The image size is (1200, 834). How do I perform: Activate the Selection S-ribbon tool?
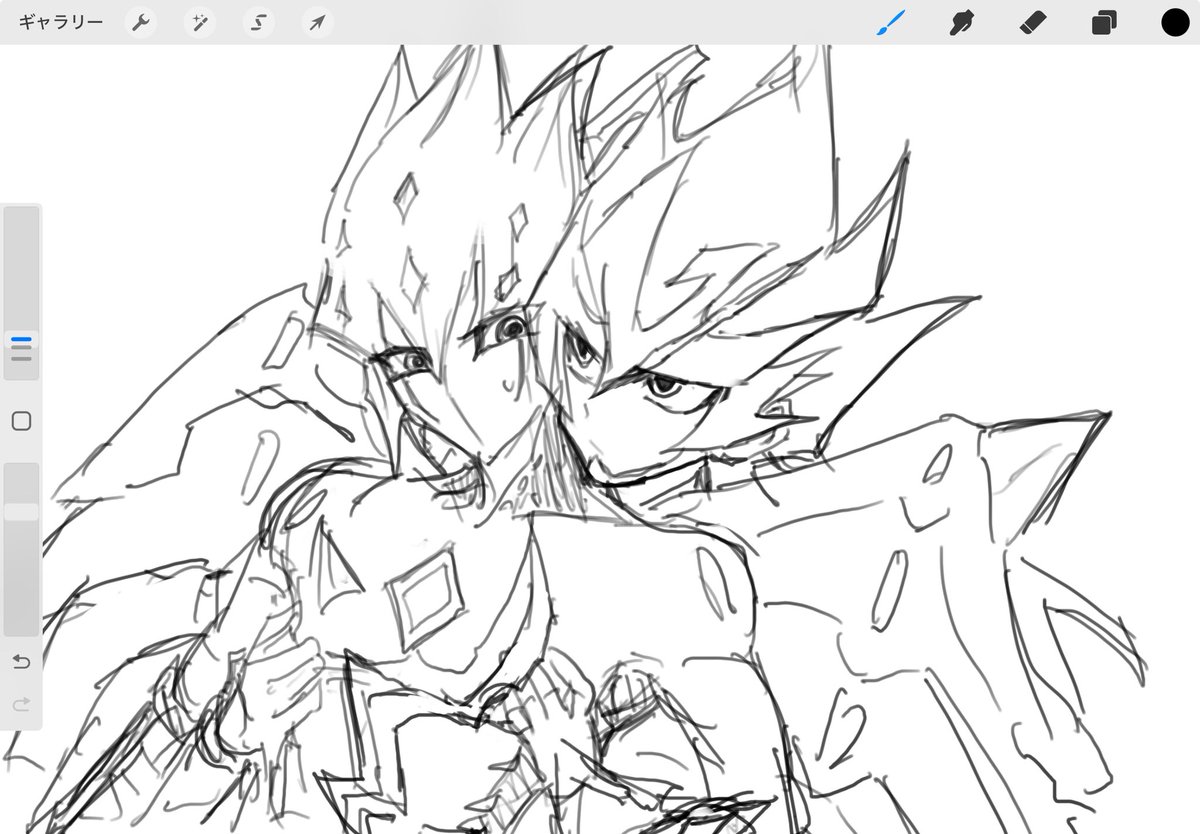point(259,22)
